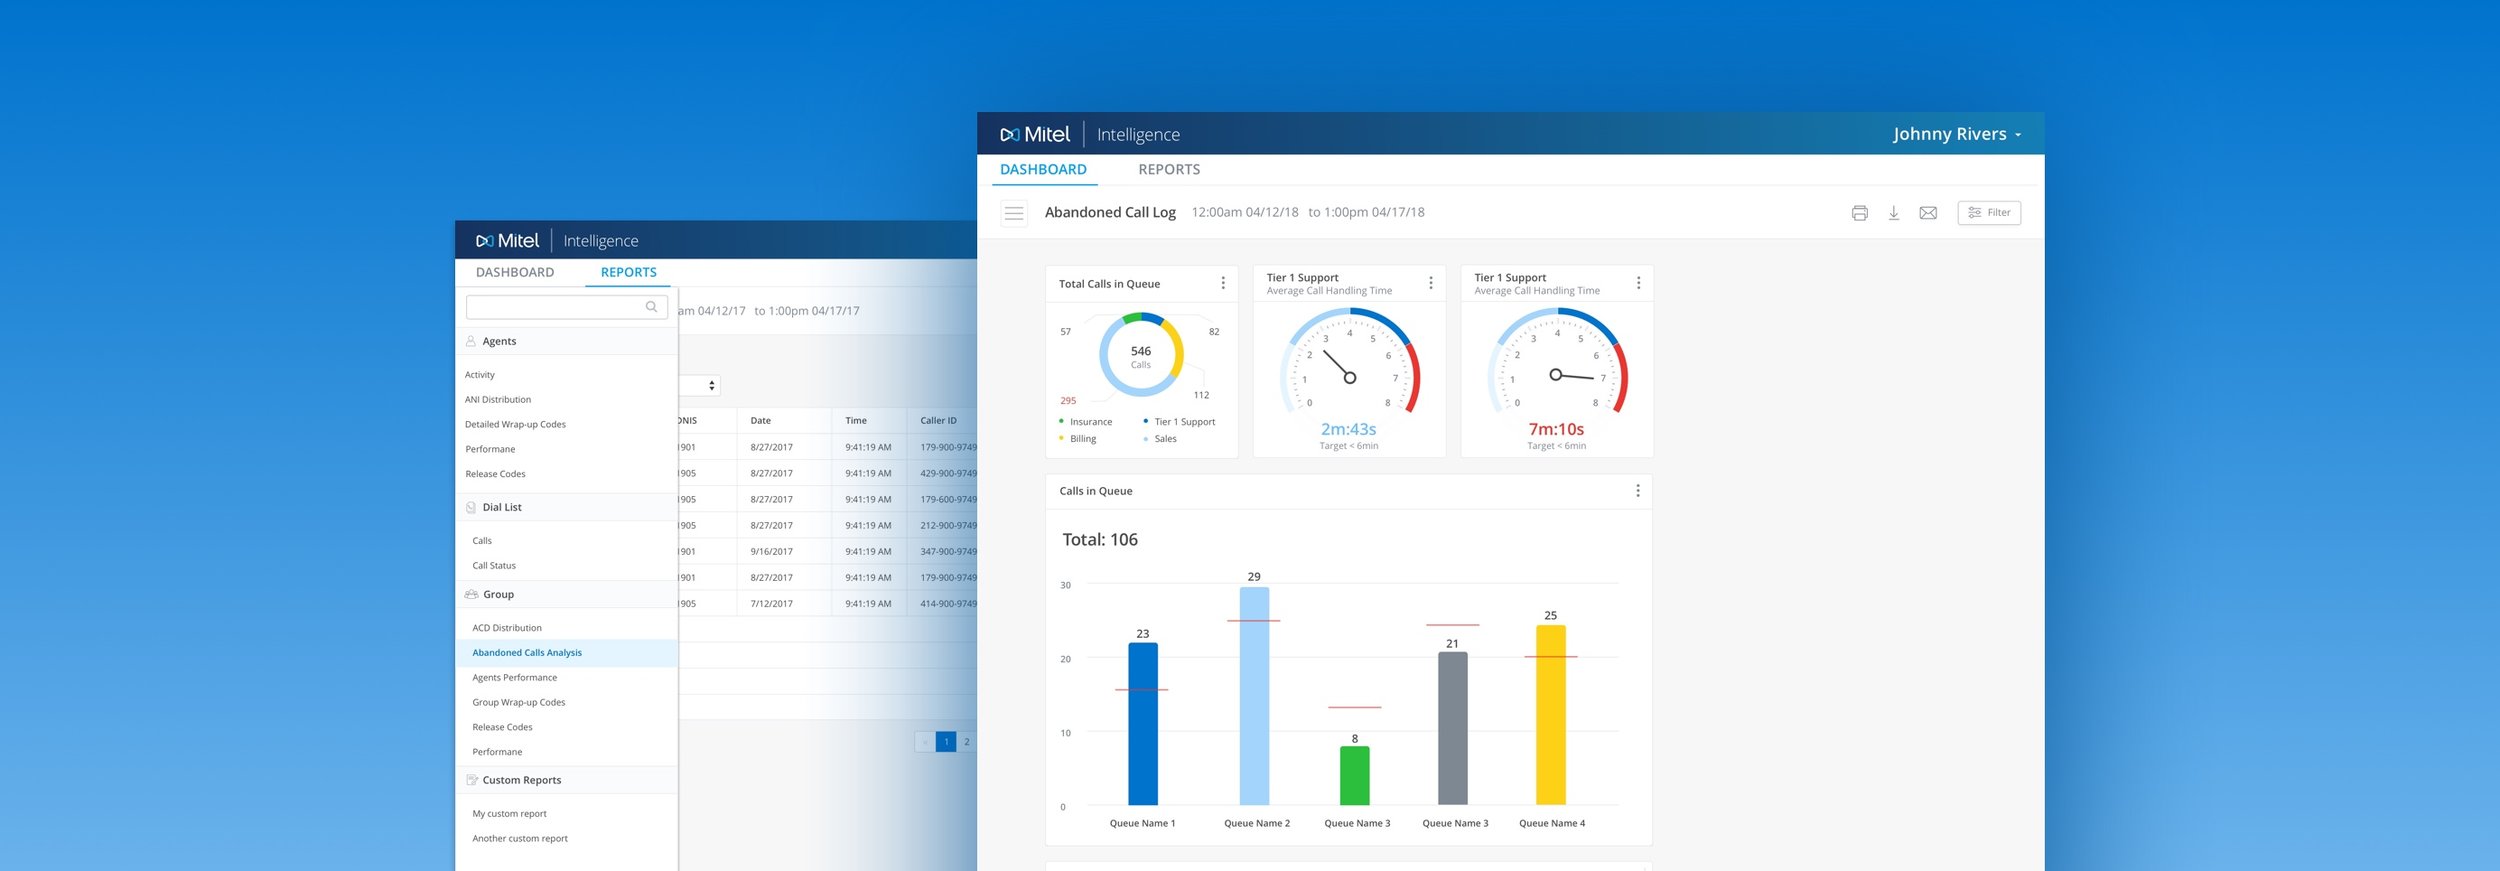
Task: Sort table by Caller ID column header
Action: coord(938,421)
